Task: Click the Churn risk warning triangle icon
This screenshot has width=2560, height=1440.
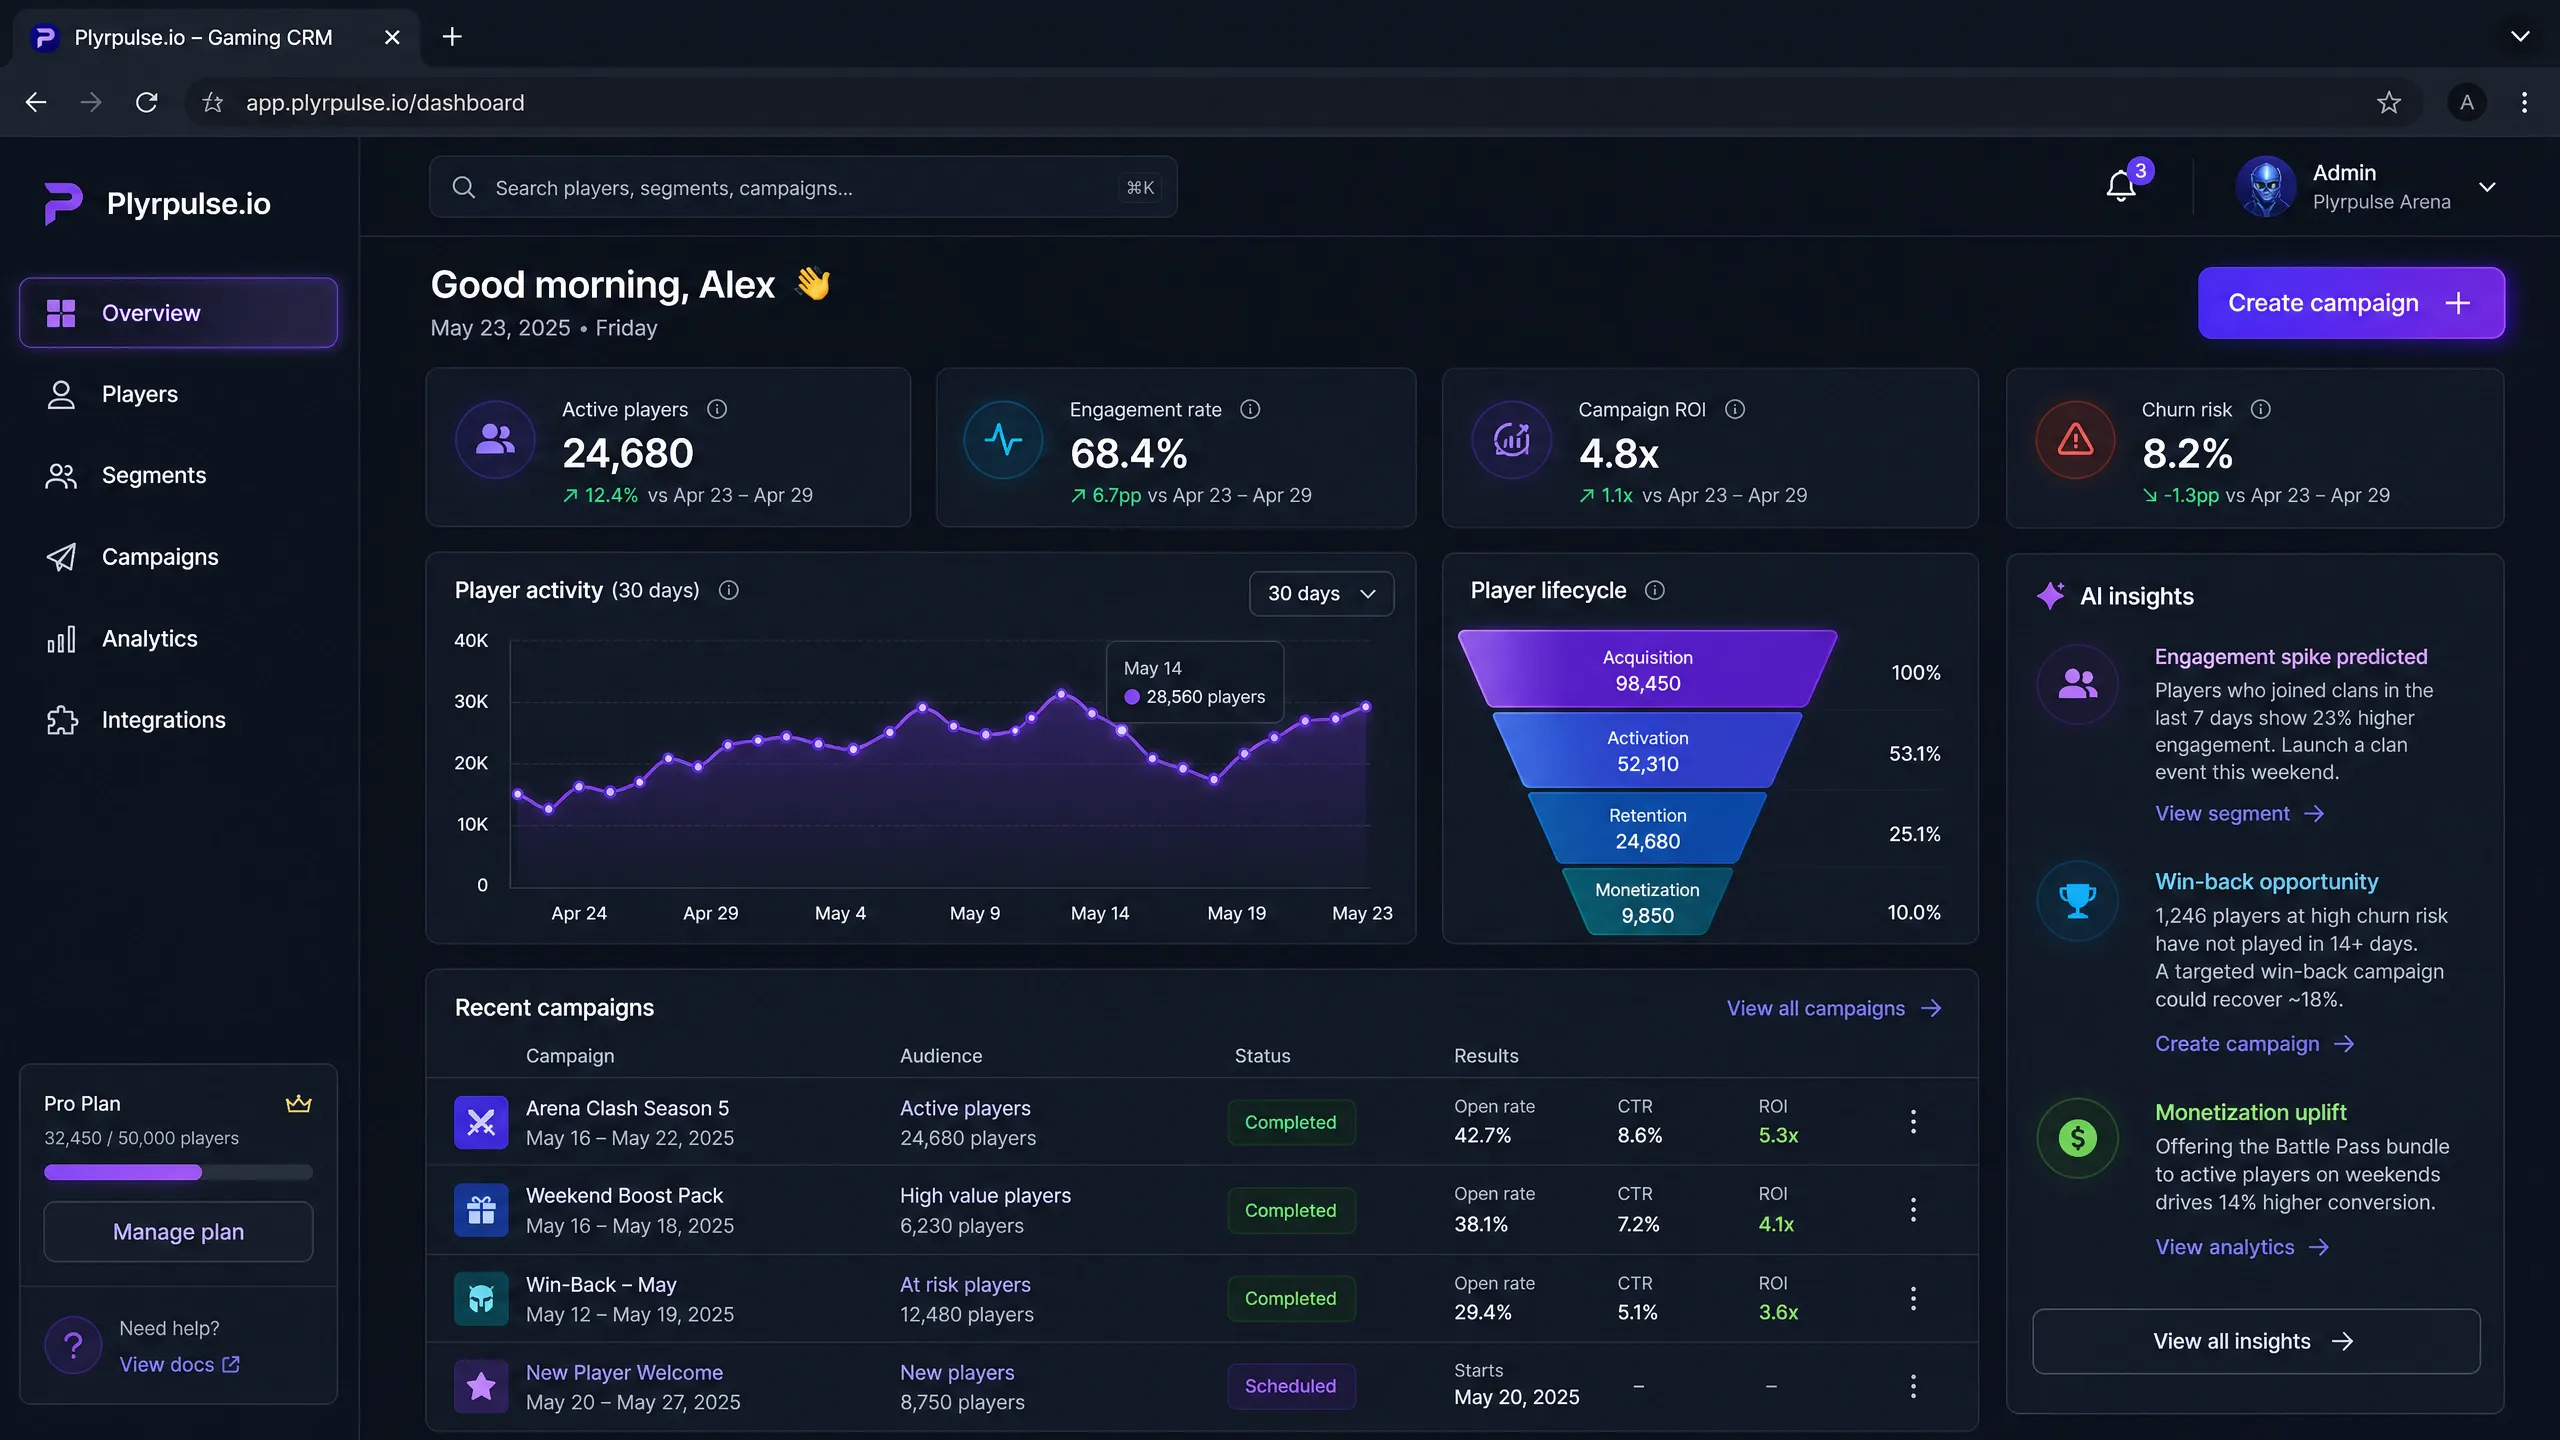Action: (x=2076, y=440)
